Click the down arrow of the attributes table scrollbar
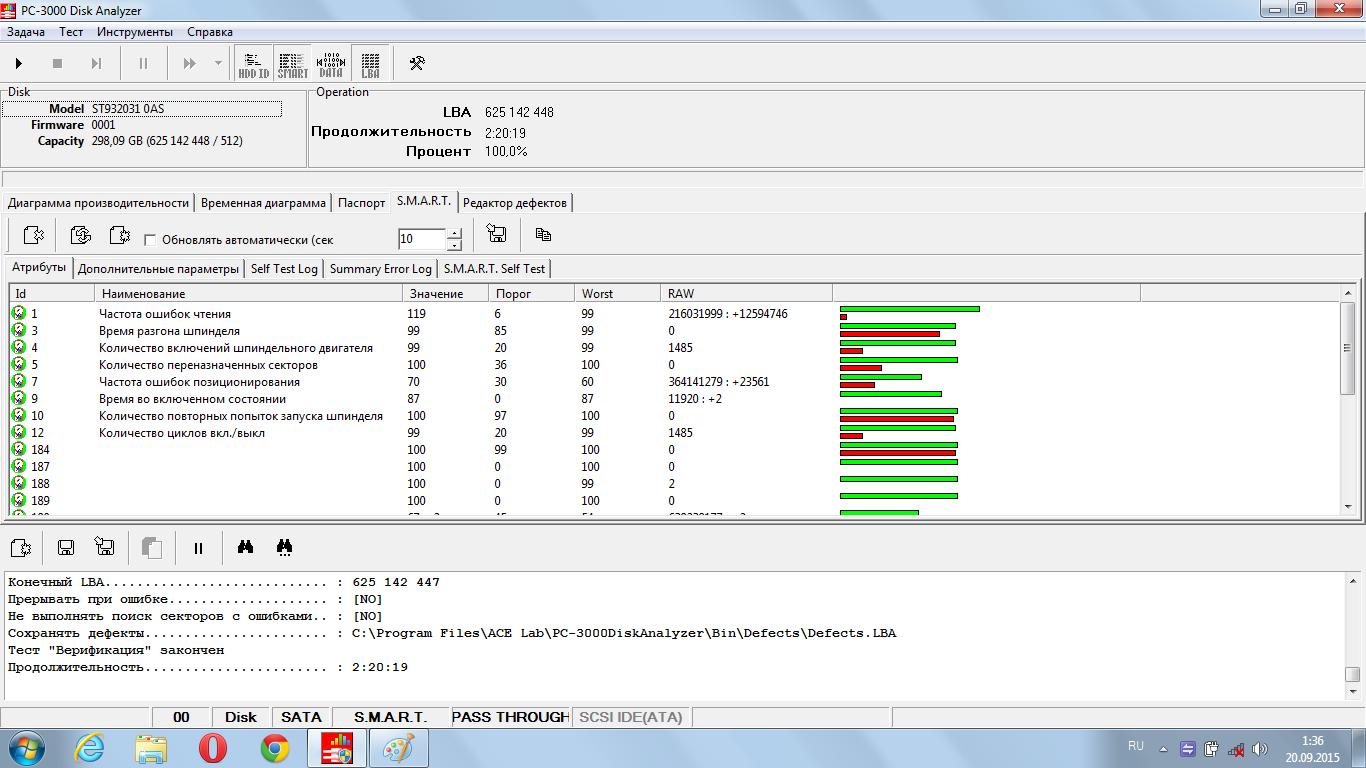The image size is (1366, 768). (1348, 509)
